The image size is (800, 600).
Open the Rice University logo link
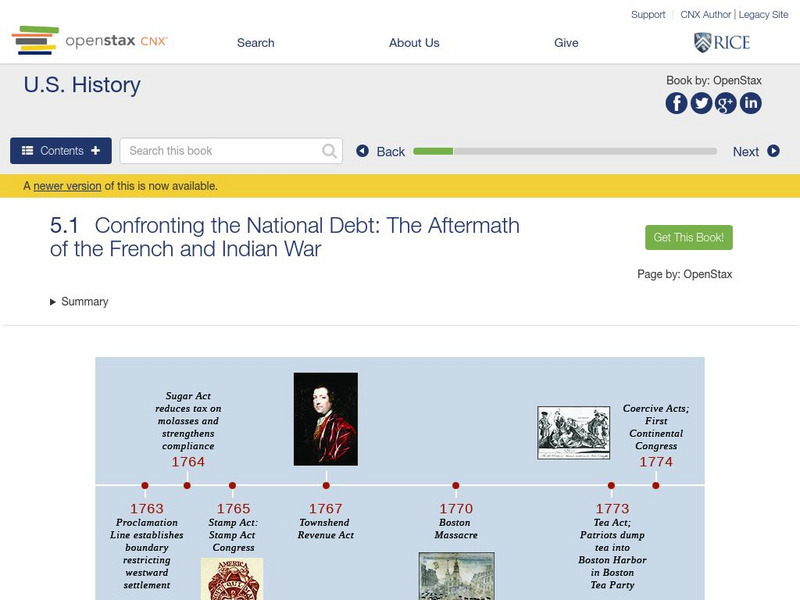point(721,42)
